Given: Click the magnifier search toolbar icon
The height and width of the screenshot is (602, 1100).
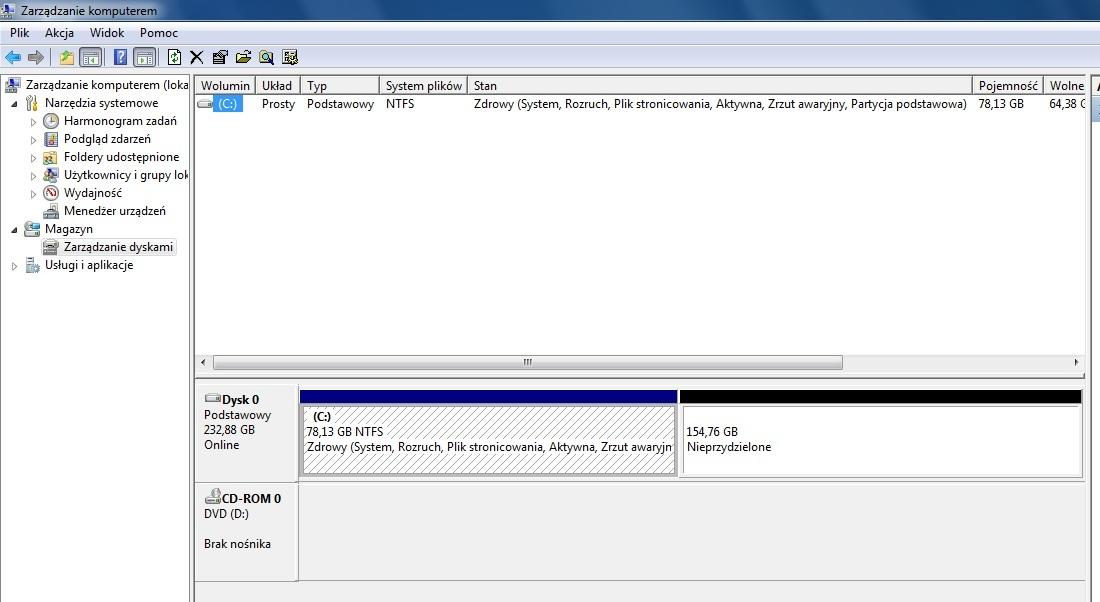Looking at the screenshot, I should 267,57.
